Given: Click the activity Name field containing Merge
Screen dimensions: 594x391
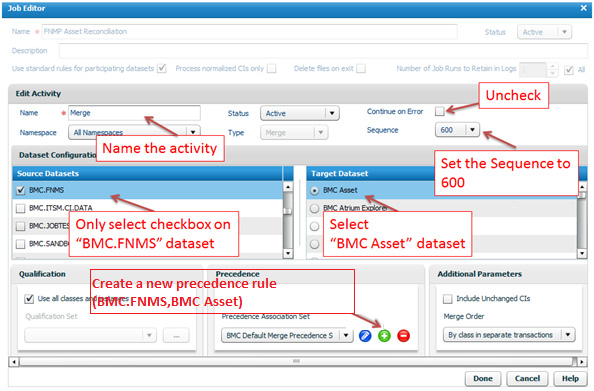Looking at the screenshot, I should tap(134, 113).
